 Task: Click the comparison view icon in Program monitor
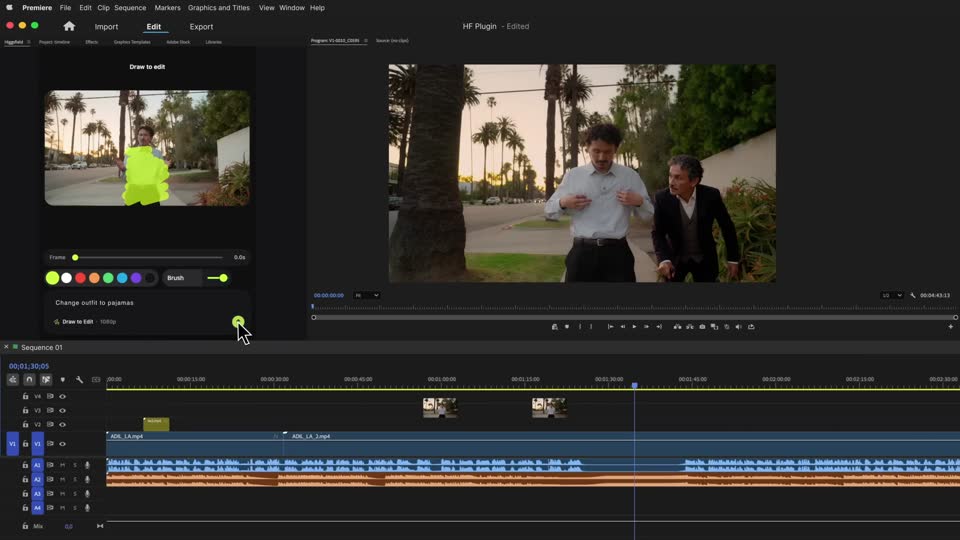click(714, 327)
